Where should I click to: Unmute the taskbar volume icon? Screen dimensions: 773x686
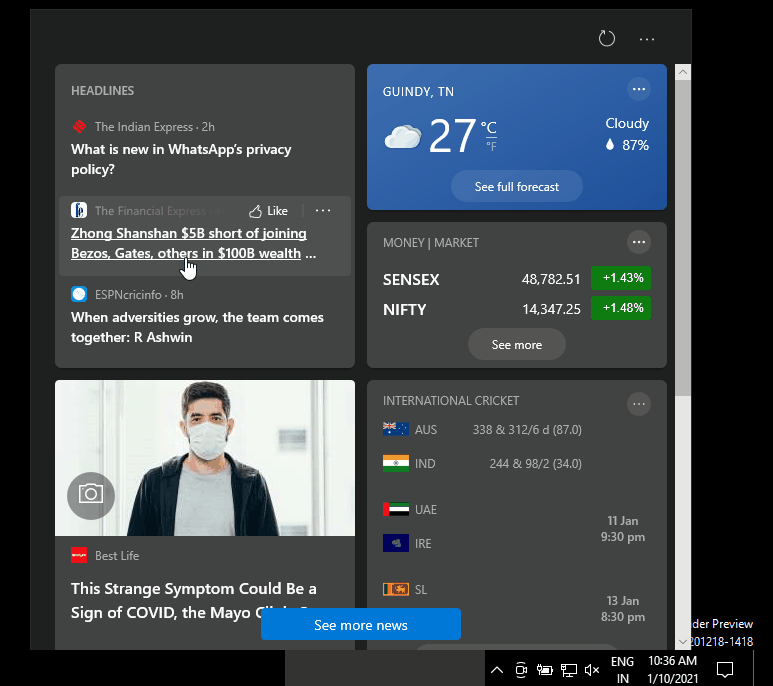pos(592,669)
